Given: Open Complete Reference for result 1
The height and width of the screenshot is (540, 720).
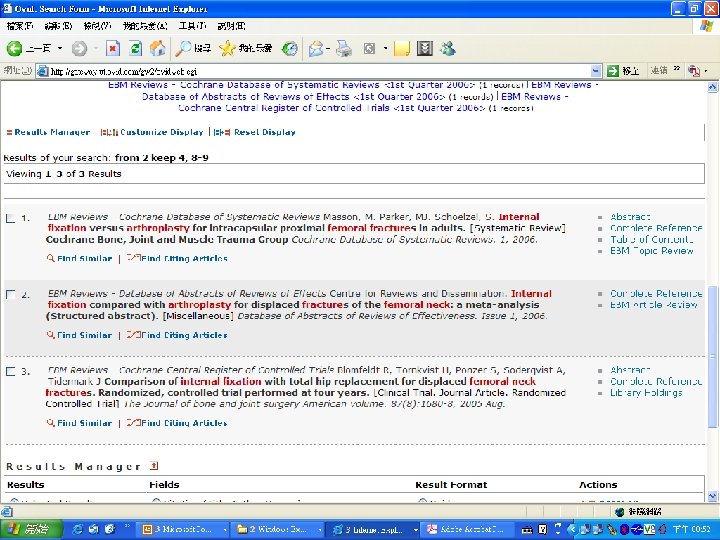Looking at the screenshot, I should tap(656, 228).
